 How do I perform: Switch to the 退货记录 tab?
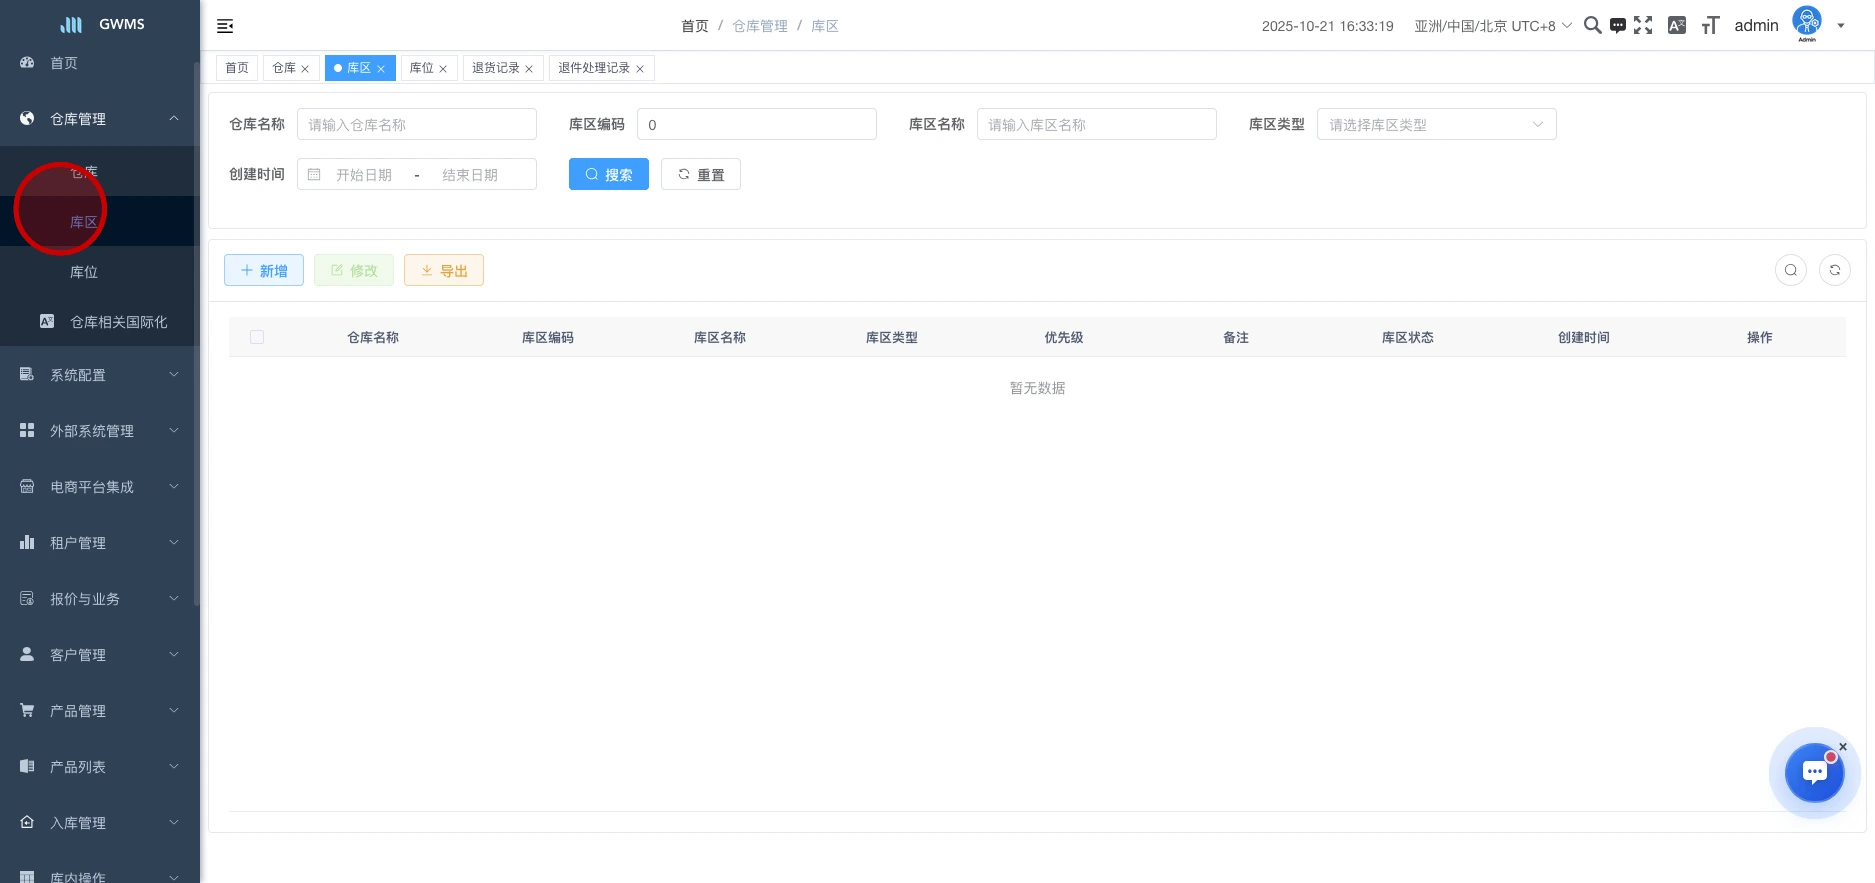point(496,68)
